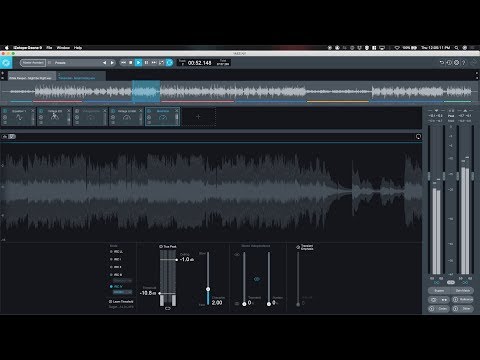This screenshot has width=480, height=360.
Task: Open the Presets browser
Action: [60, 63]
